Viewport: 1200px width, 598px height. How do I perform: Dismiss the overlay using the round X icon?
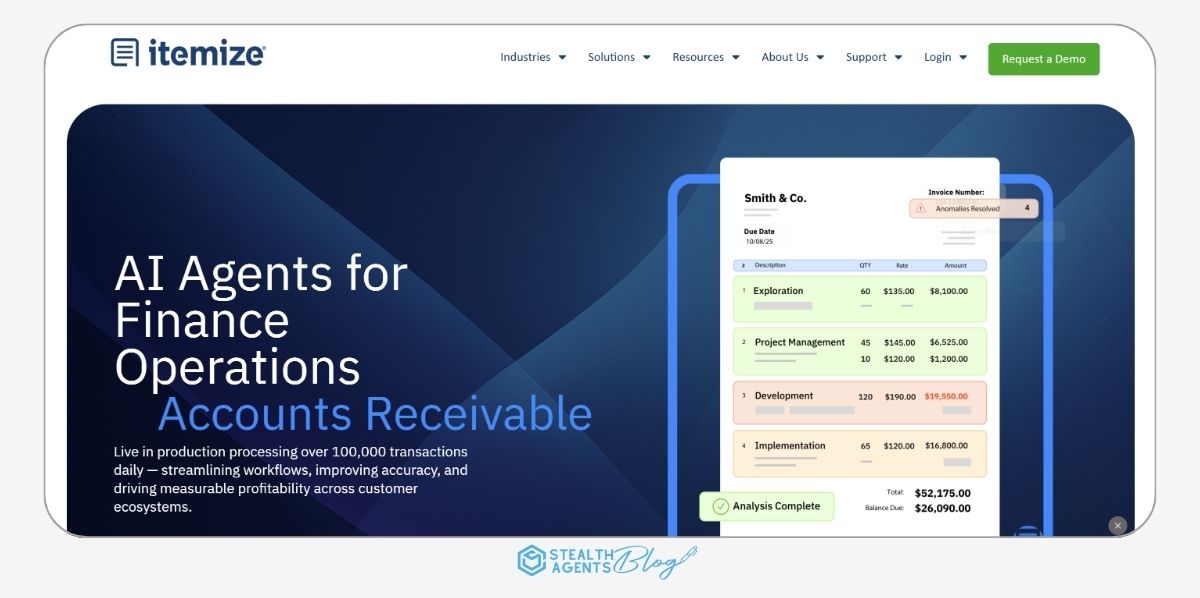coord(1117,525)
